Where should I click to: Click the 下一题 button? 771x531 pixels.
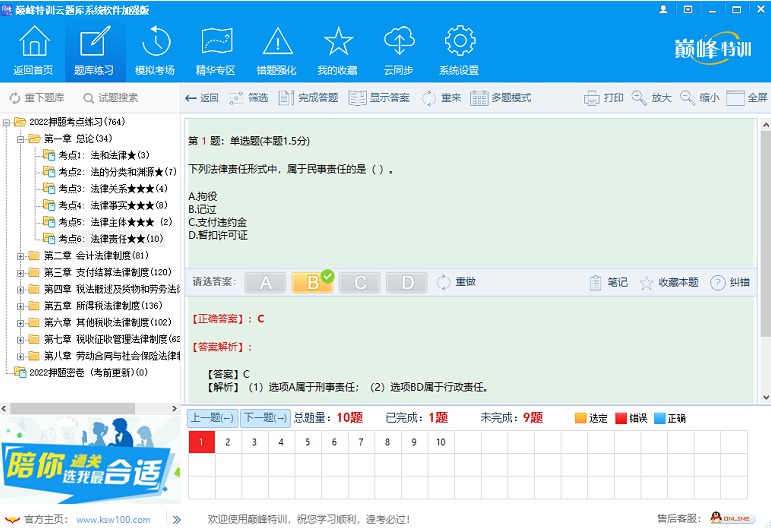266,418
